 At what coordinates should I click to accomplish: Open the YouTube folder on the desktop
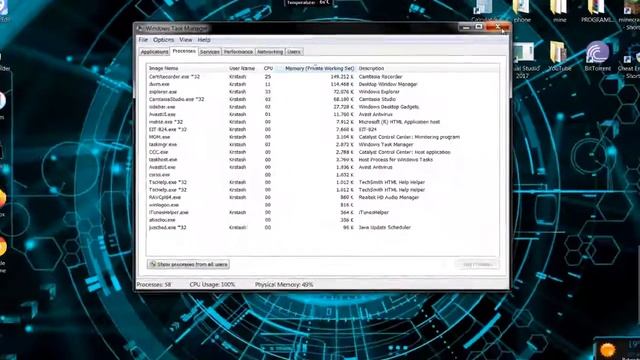559,57
